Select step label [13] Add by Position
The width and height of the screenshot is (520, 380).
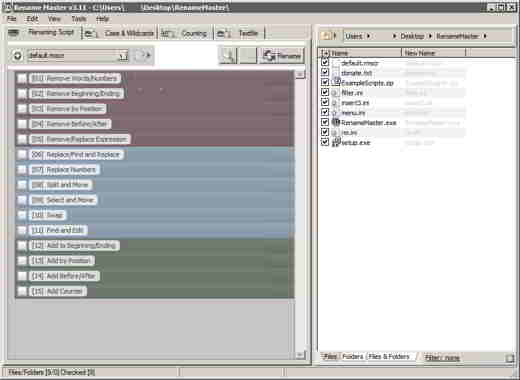pyautogui.click(x=62, y=261)
